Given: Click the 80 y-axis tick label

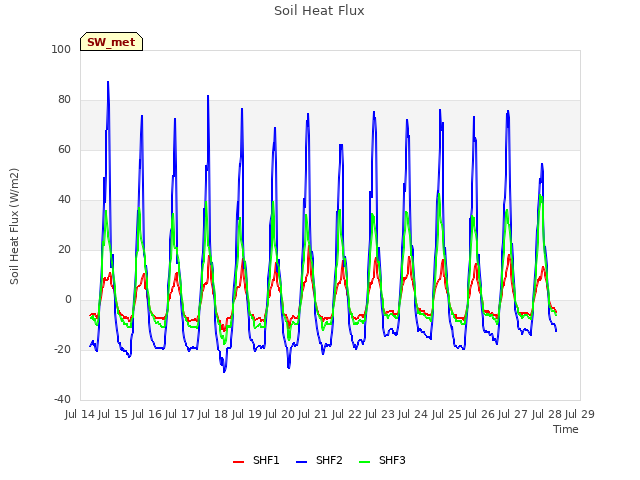Looking at the screenshot, I should click(64, 100).
